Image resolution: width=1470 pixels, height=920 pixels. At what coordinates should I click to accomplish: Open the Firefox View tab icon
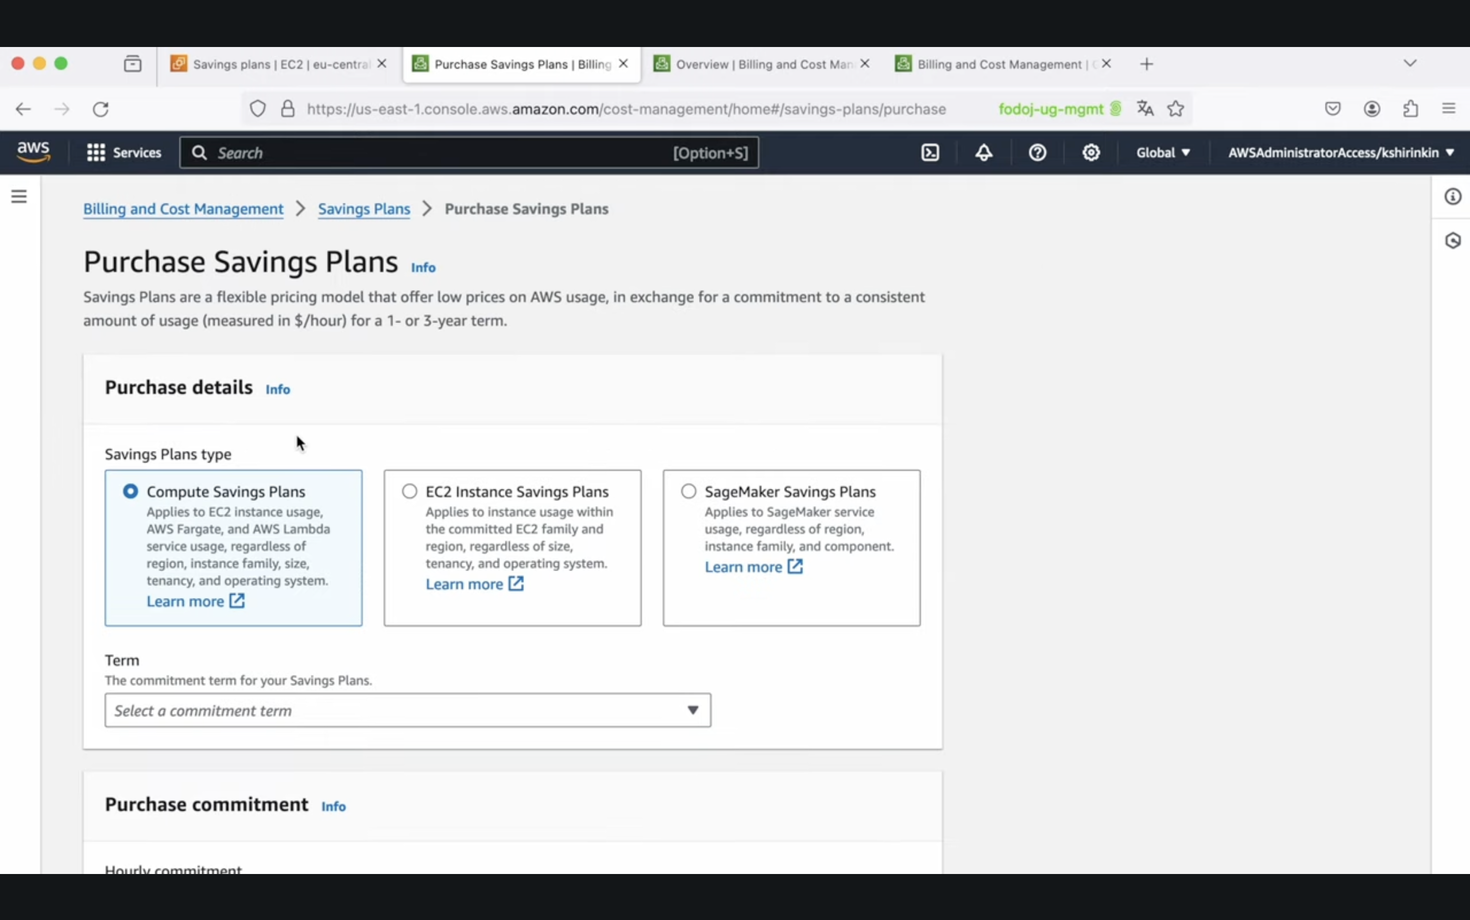[x=133, y=64]
